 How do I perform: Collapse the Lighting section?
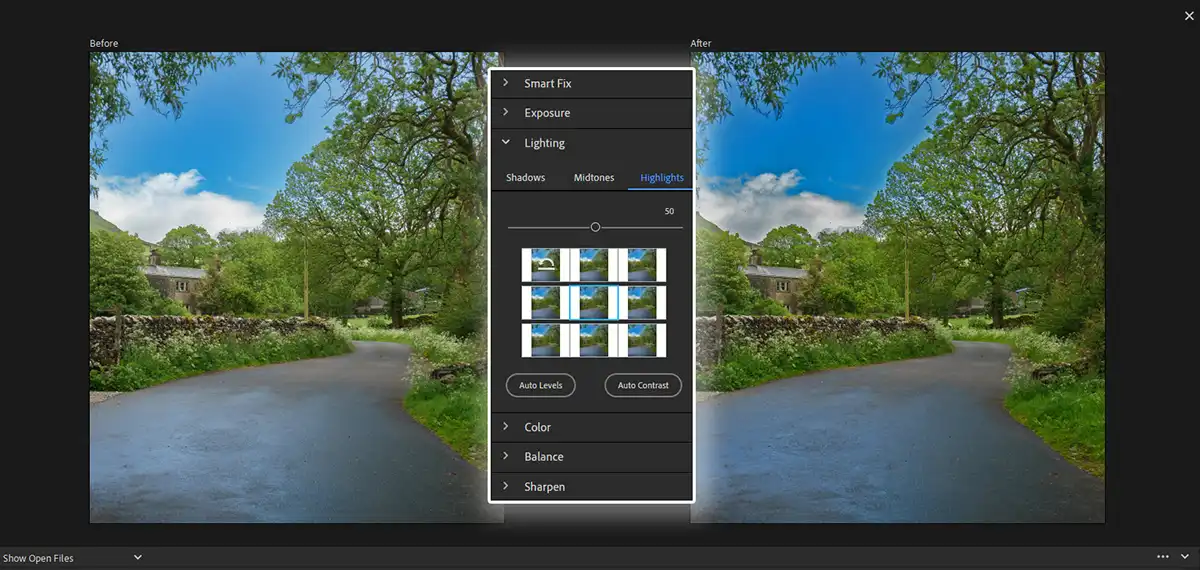(x=592, y=143)
